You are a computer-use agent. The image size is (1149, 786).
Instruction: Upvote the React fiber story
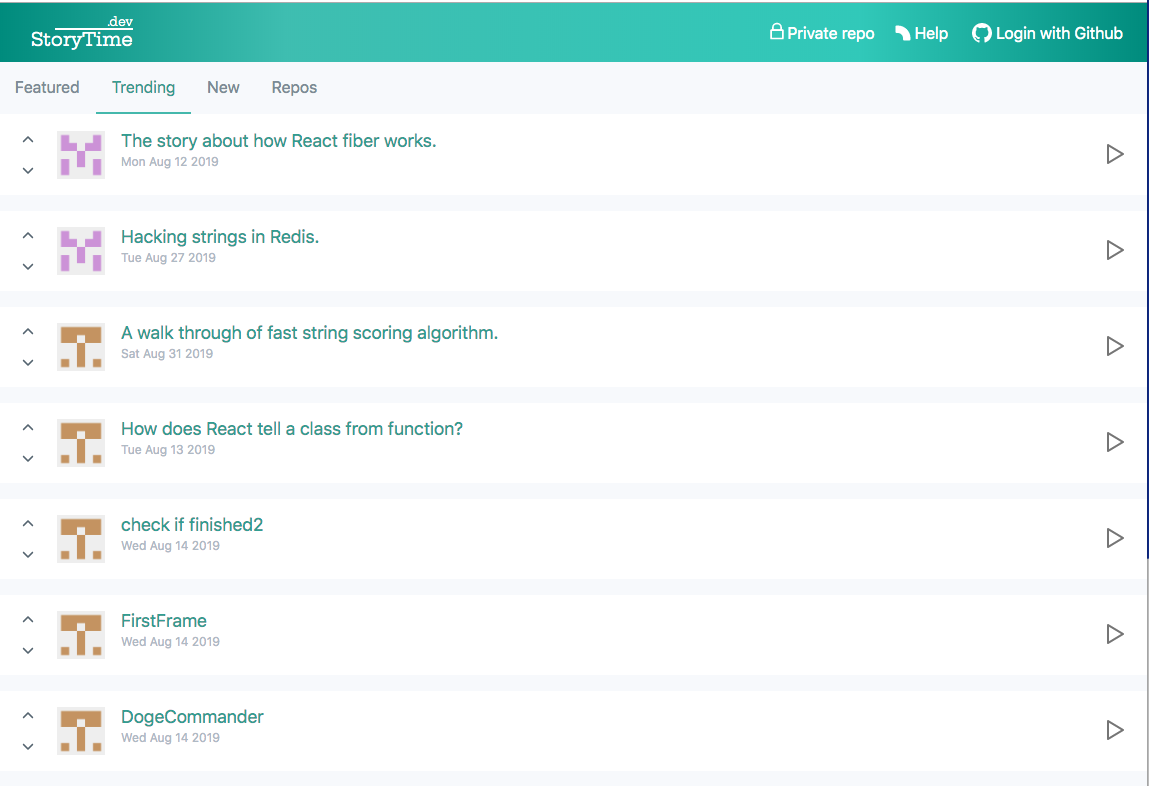28,139
